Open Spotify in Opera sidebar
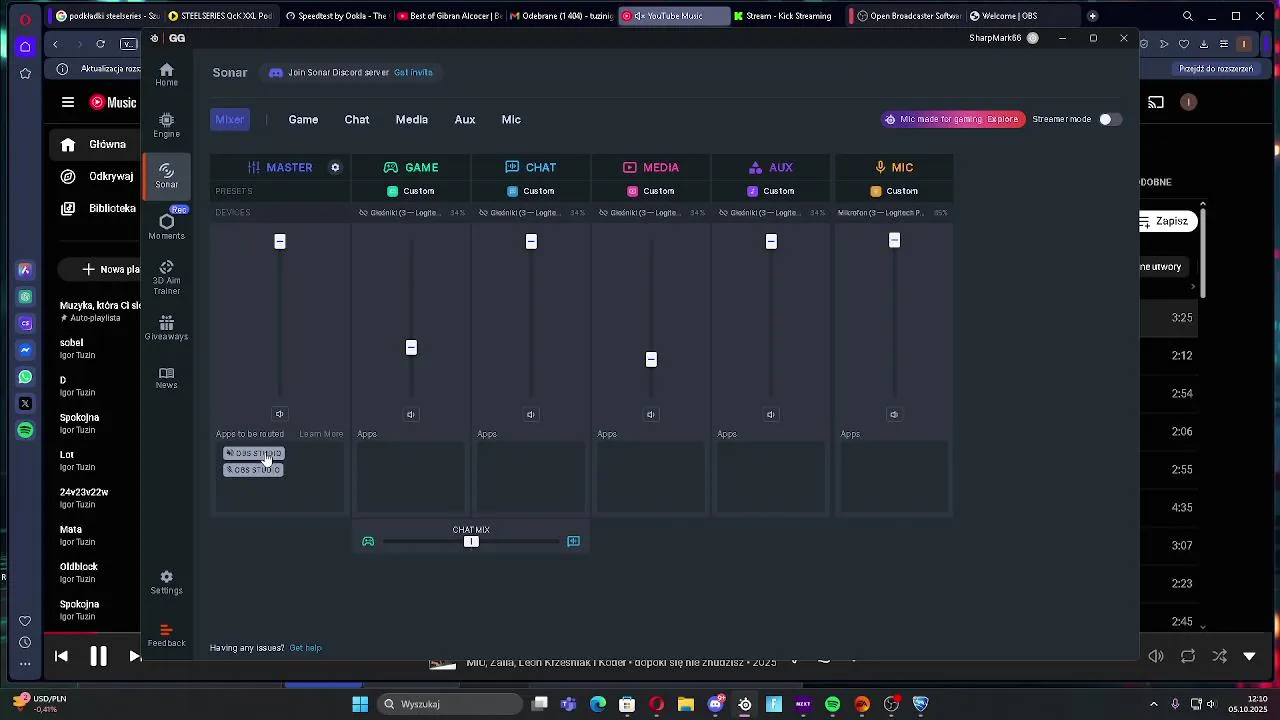1280x720 pixels. (25, 430)
